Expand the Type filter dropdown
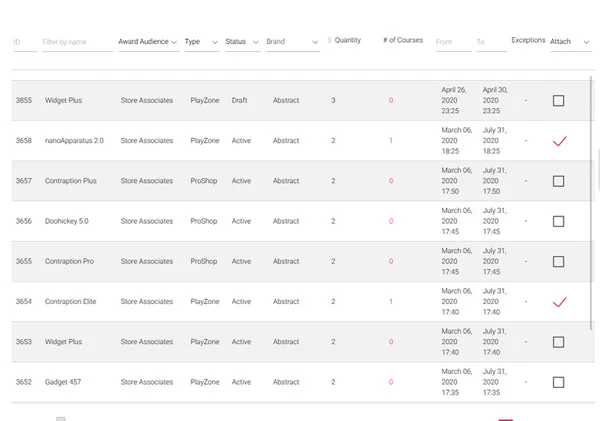The height and width of the screenshot is (421, 600). tap(202, 42)
